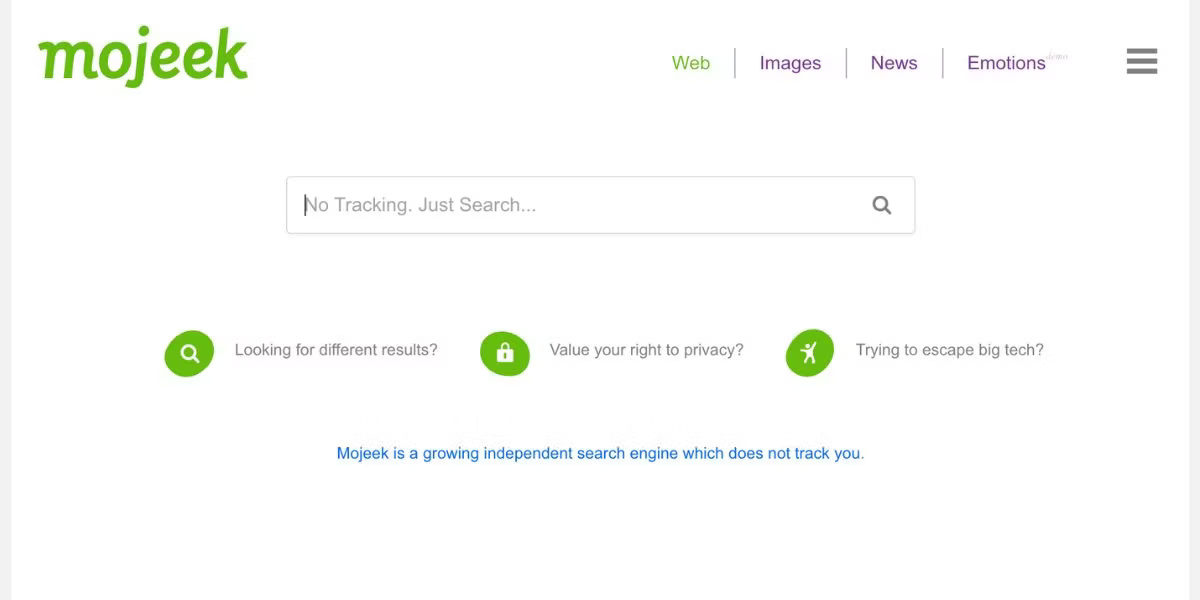Click the magnifier icon inside the search bar
Screen dimensions: 1200x600
tap(881, 204)
